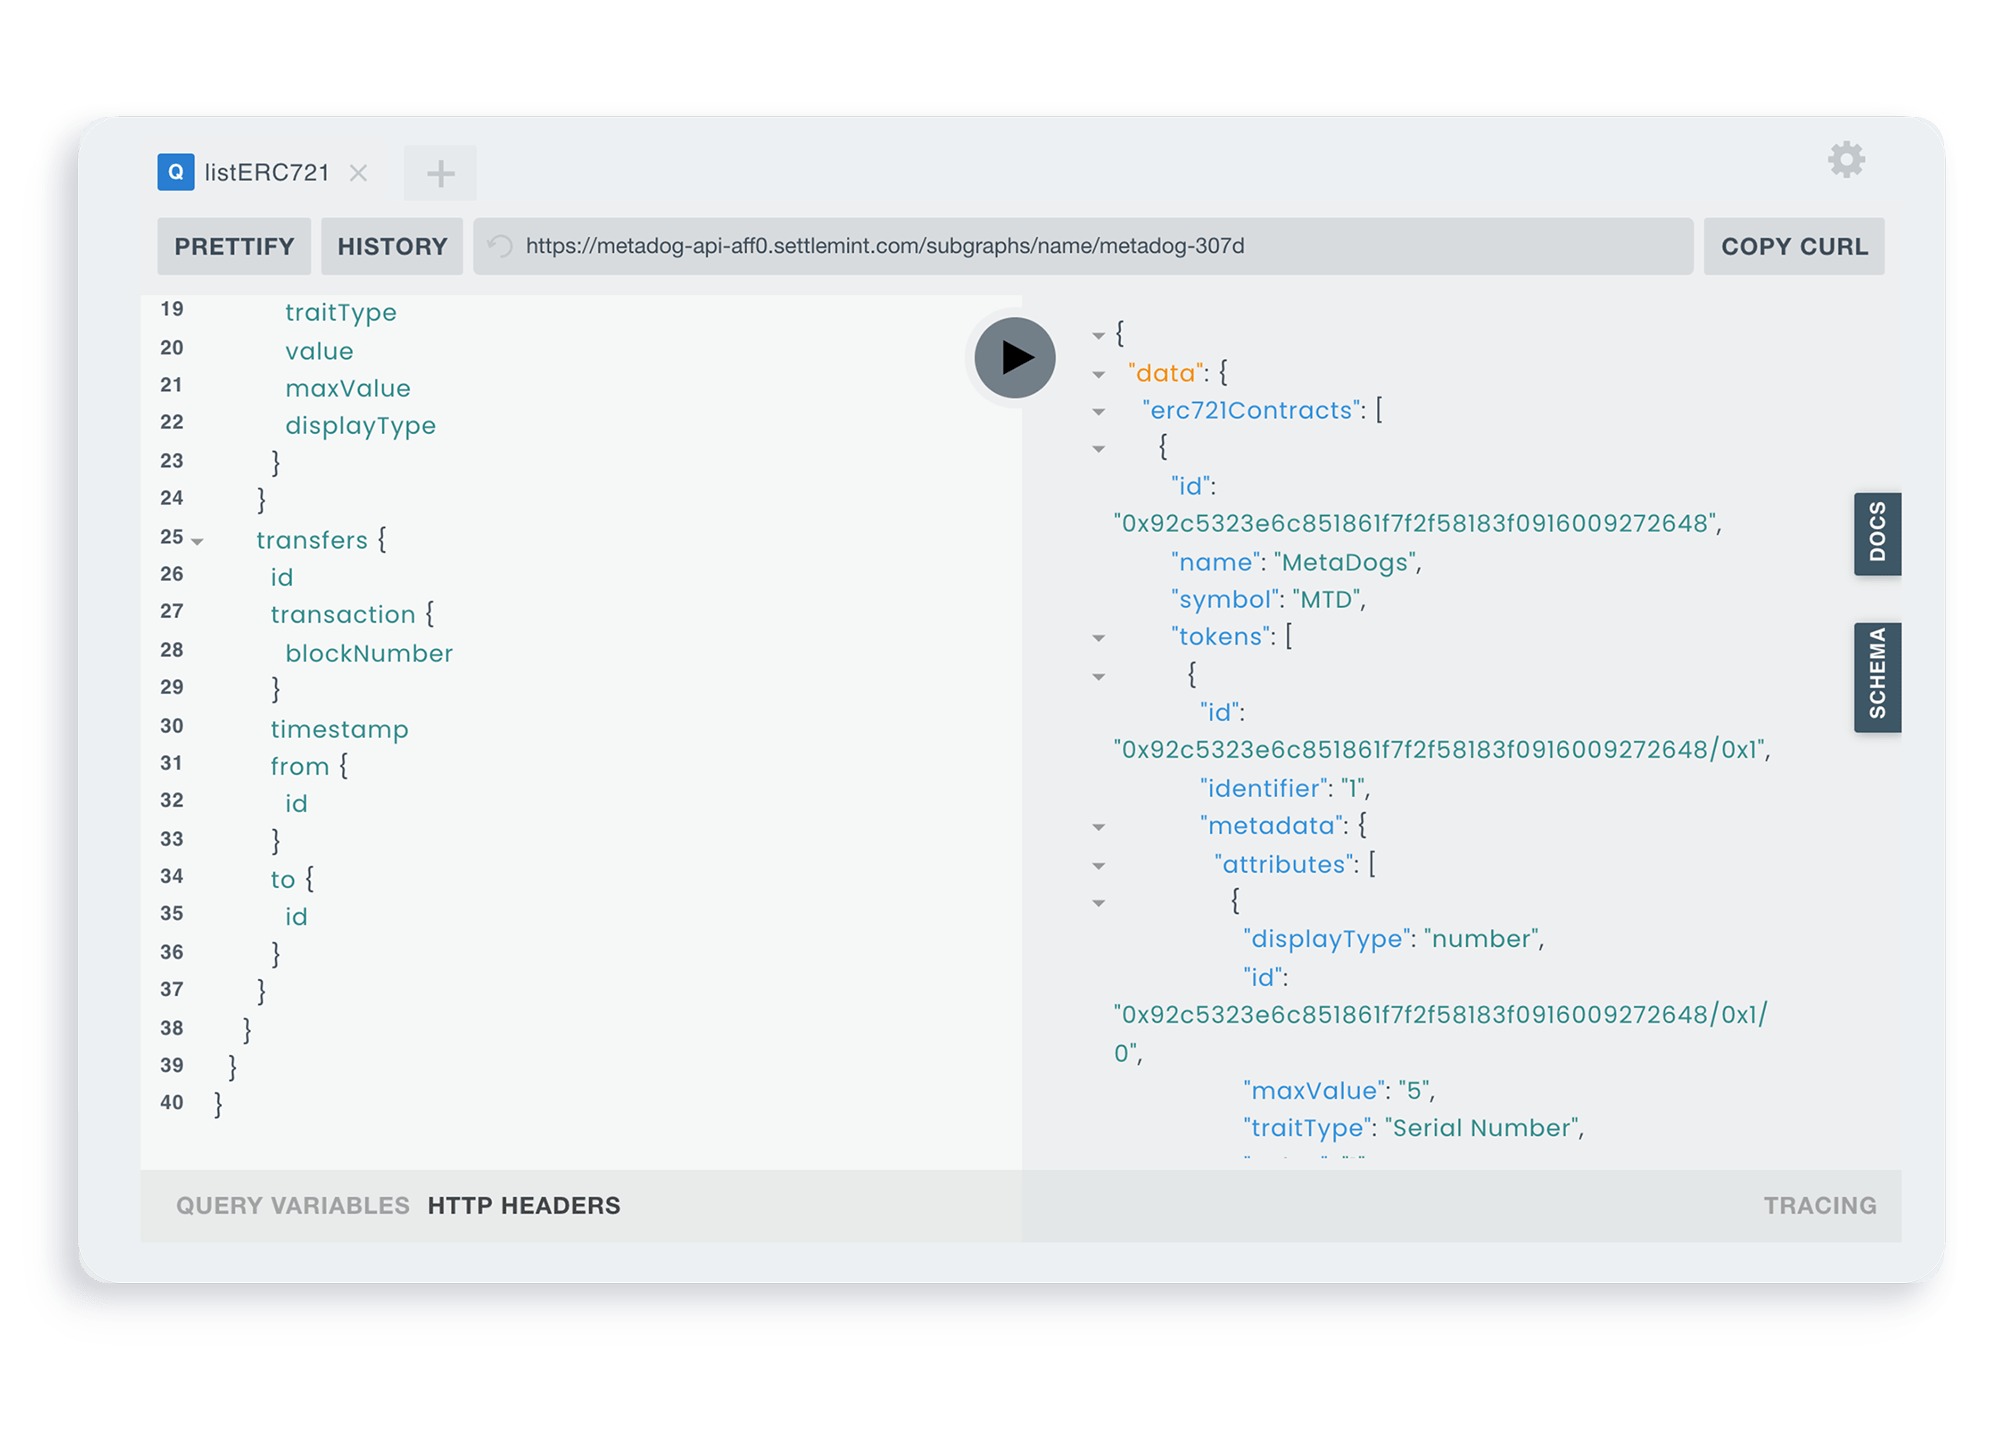Collapse the "data" object in response
This screenshot has height=1440, width=2000.
click(1099, 374)
